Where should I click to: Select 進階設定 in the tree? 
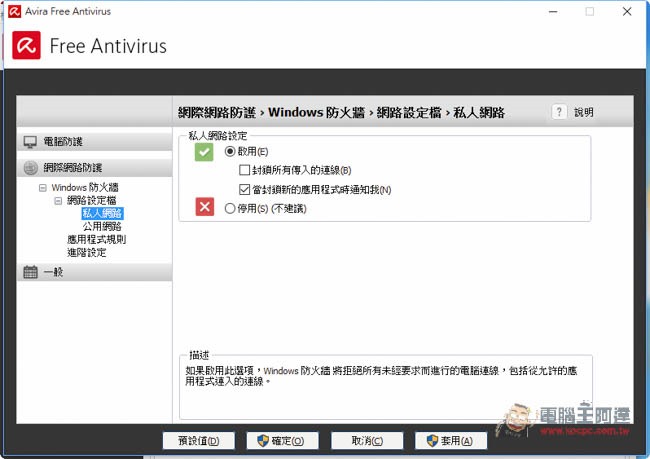point(87,253)
